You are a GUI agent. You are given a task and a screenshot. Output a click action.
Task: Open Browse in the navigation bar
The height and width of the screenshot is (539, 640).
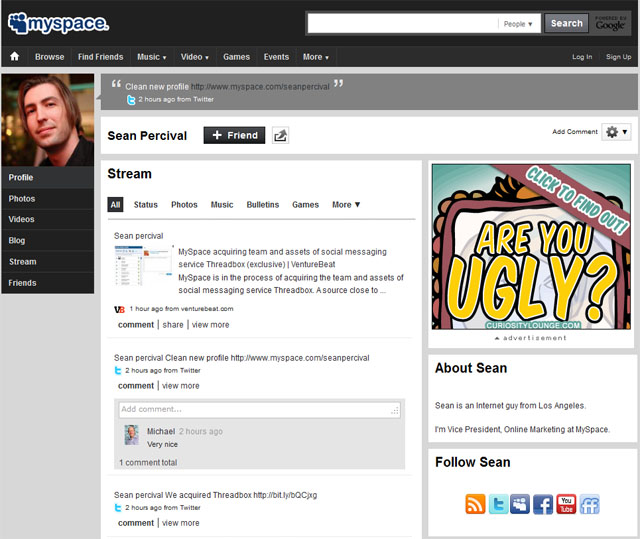[x=49, y=57]
